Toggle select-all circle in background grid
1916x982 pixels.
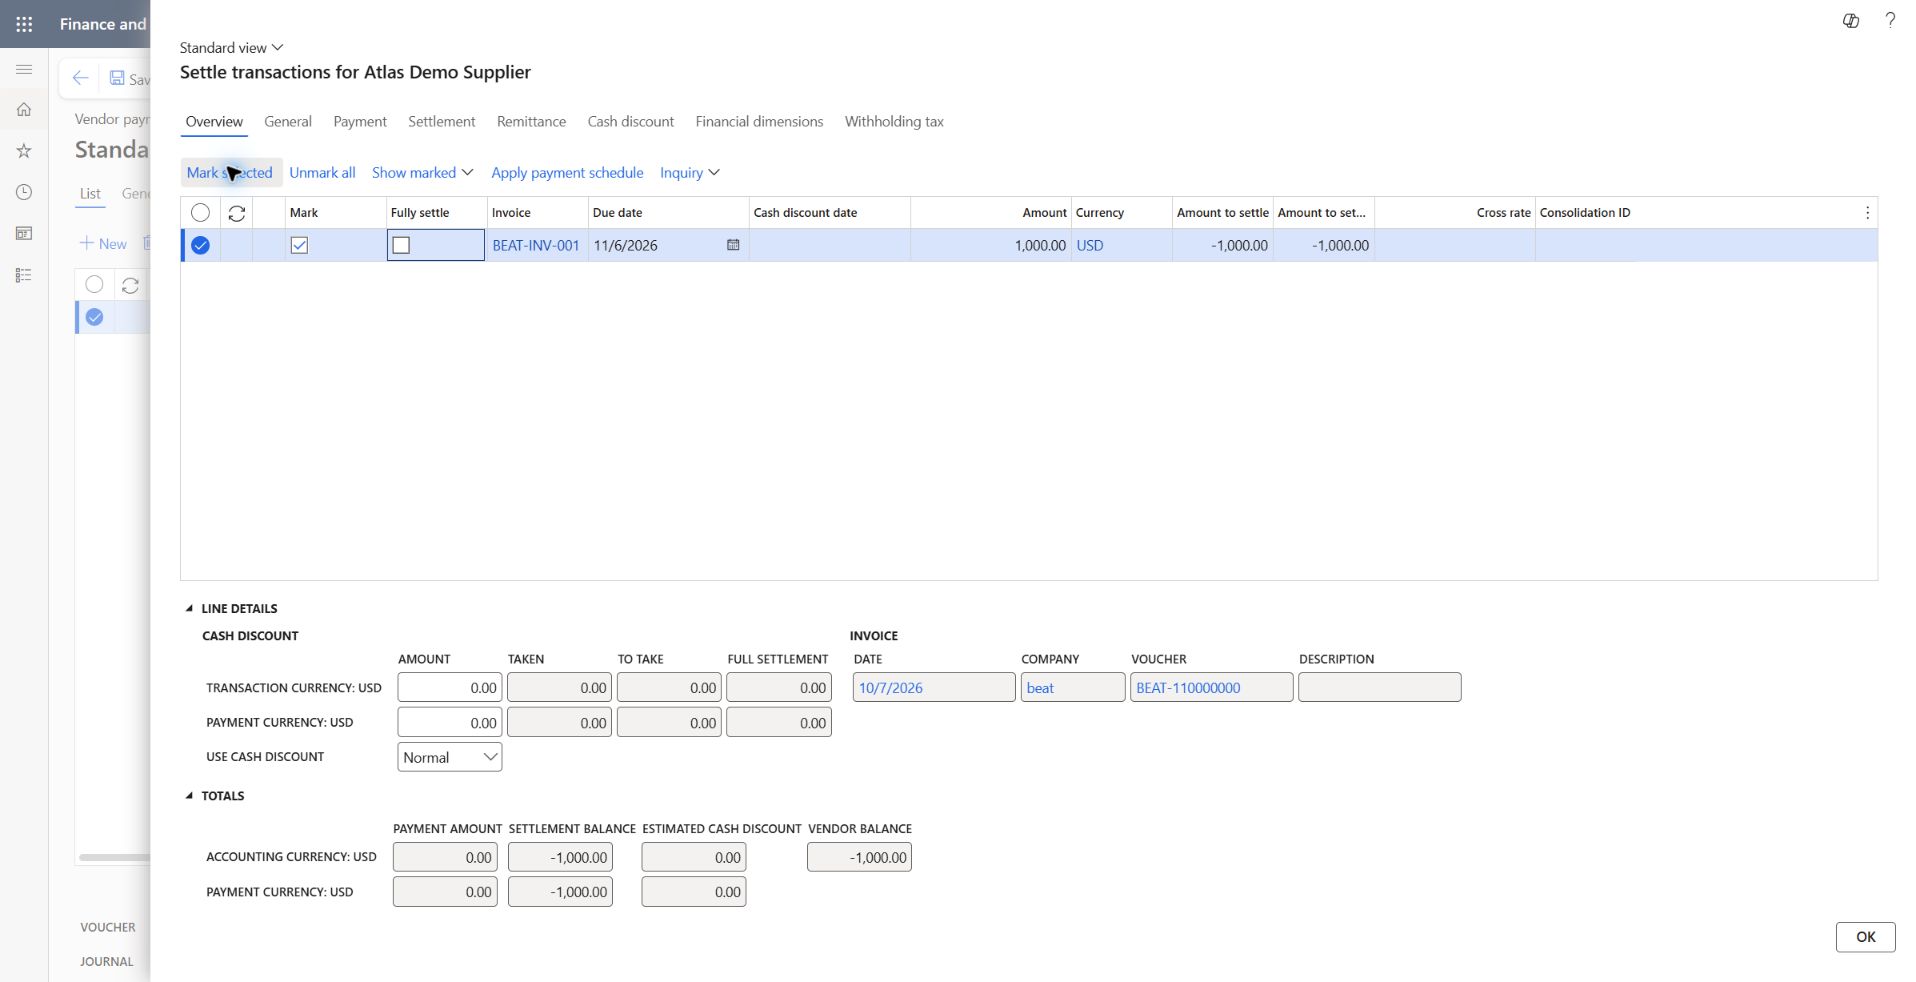click(x=94, y=284)
